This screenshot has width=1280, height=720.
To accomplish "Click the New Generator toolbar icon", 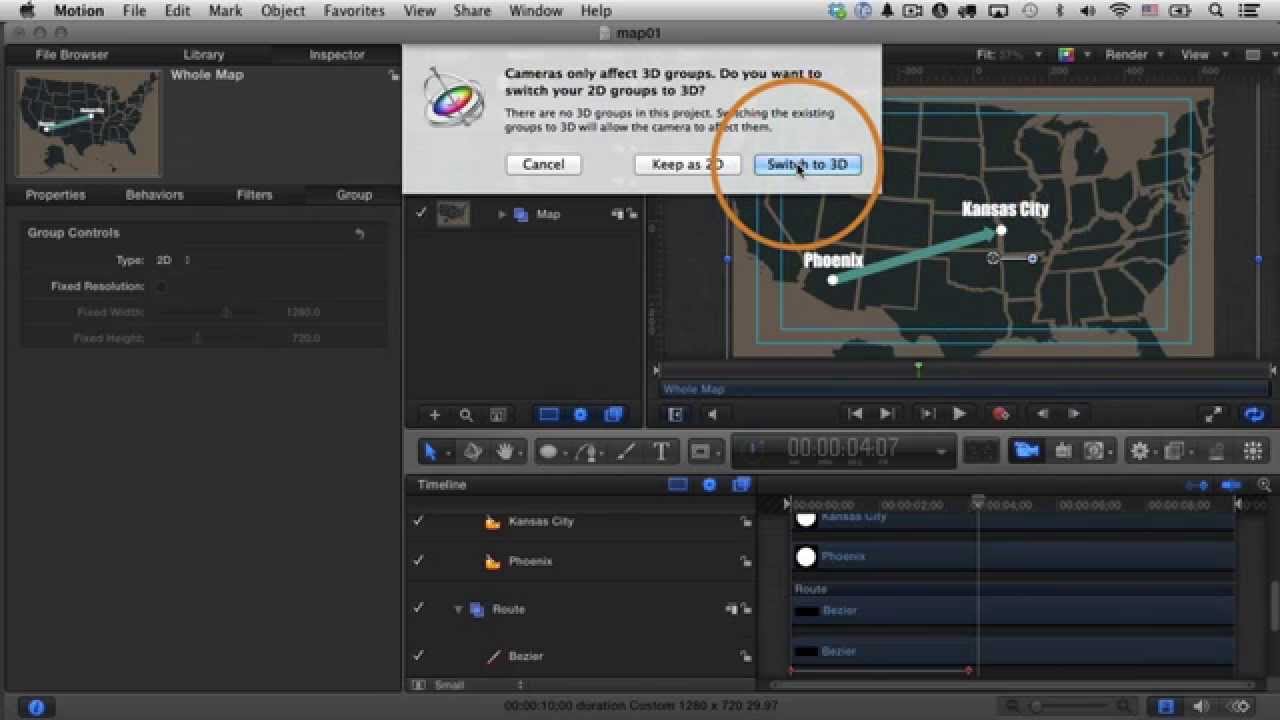I will (x=1095, y=451).
